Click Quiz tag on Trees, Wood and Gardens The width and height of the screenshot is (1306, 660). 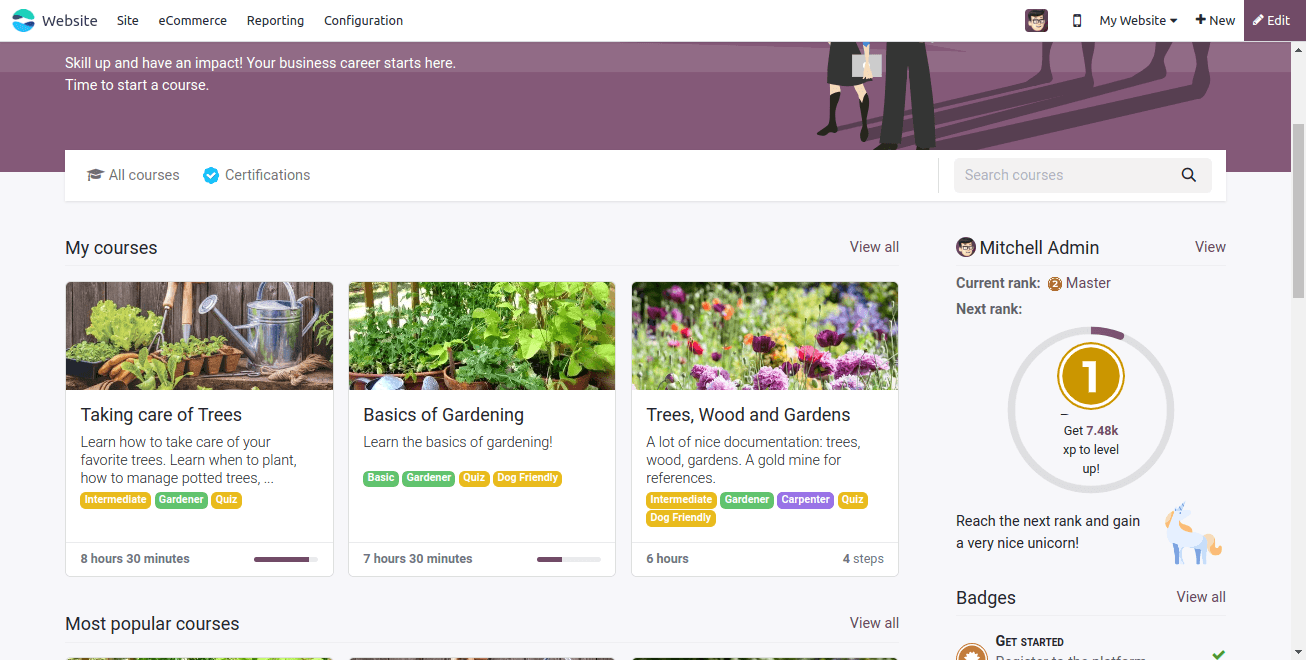[852, 500]
